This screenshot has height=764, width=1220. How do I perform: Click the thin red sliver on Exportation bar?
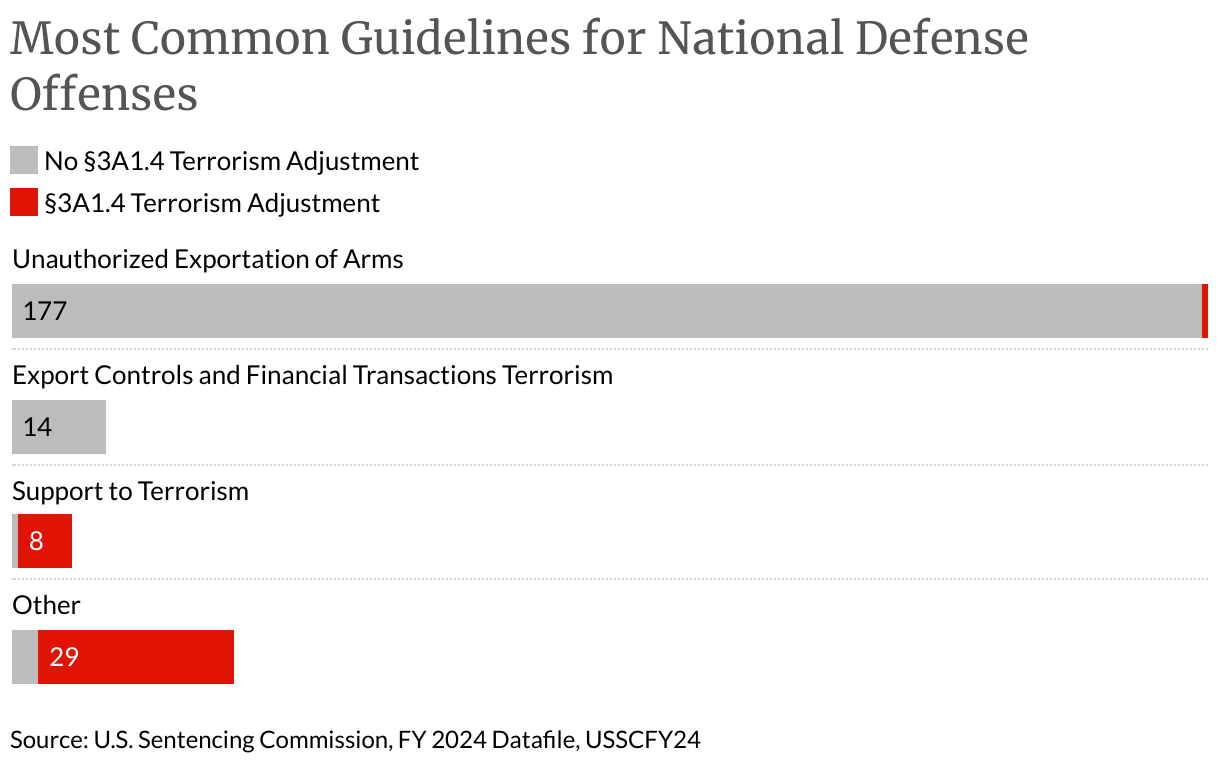[1204, 311]
